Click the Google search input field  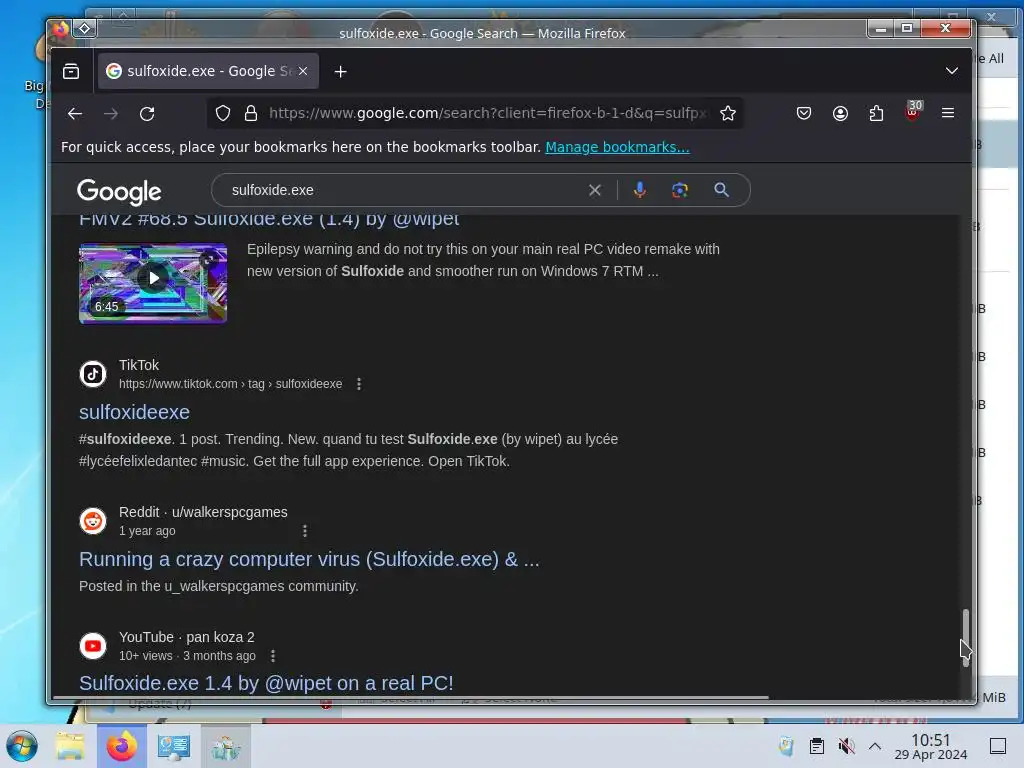[405, 190]
